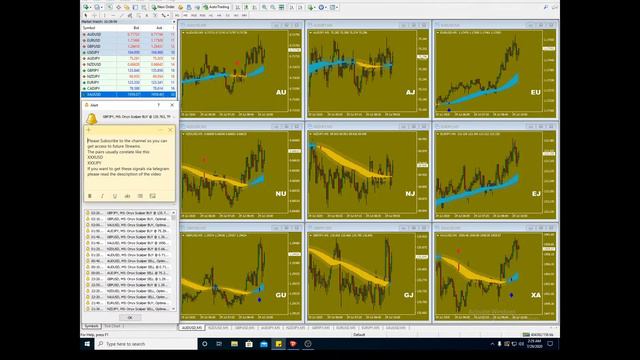Click the Alert dialog help question mark

point(159,105)
